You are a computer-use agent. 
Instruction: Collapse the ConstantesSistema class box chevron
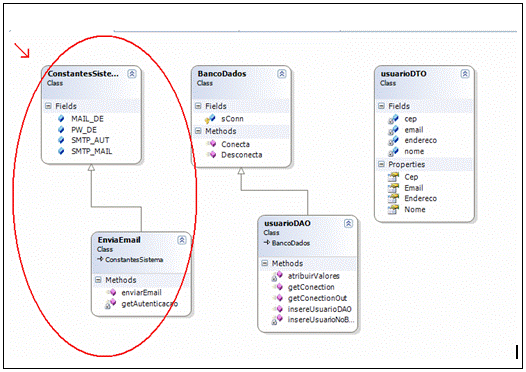(132, 74)
